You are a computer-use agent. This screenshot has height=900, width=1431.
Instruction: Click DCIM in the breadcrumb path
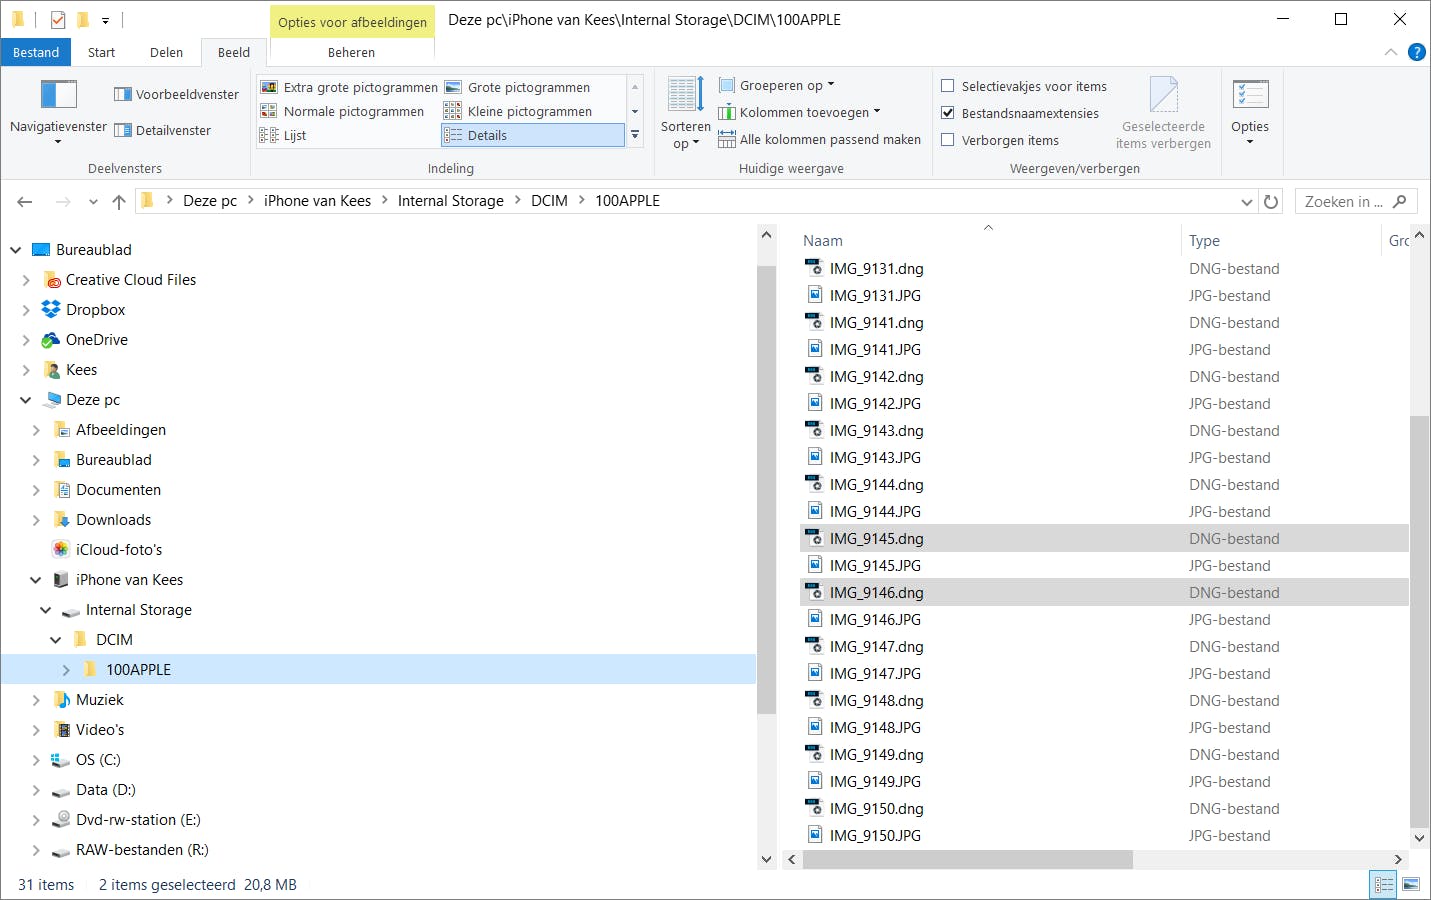(x=549, y=201)
